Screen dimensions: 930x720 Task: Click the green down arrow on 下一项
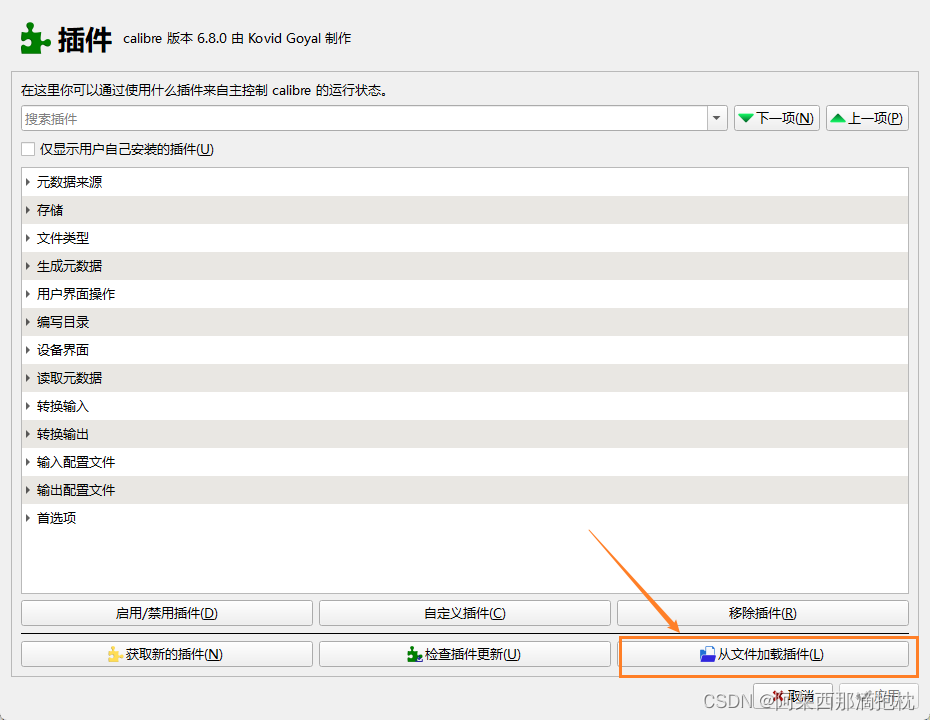746,118
